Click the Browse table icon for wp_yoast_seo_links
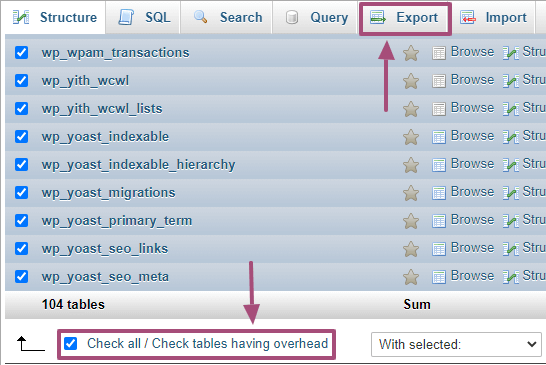This screenshot has width=546, height=365. (439, 249)
